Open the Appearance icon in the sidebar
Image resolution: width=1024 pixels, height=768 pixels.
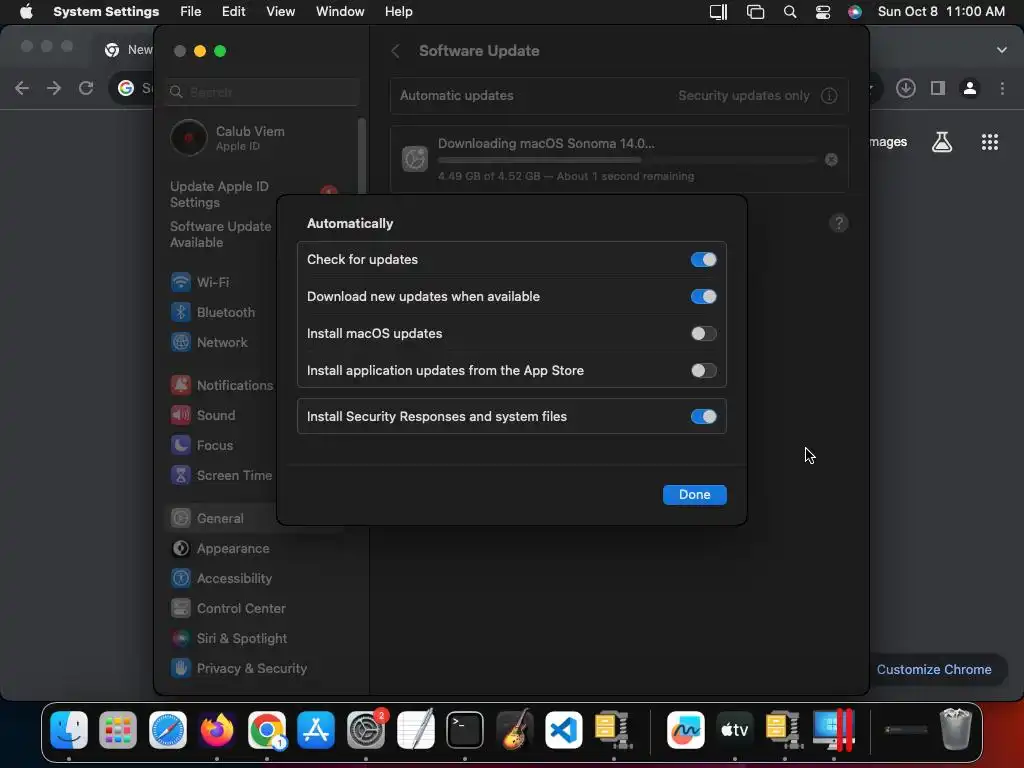coord(181,549)
